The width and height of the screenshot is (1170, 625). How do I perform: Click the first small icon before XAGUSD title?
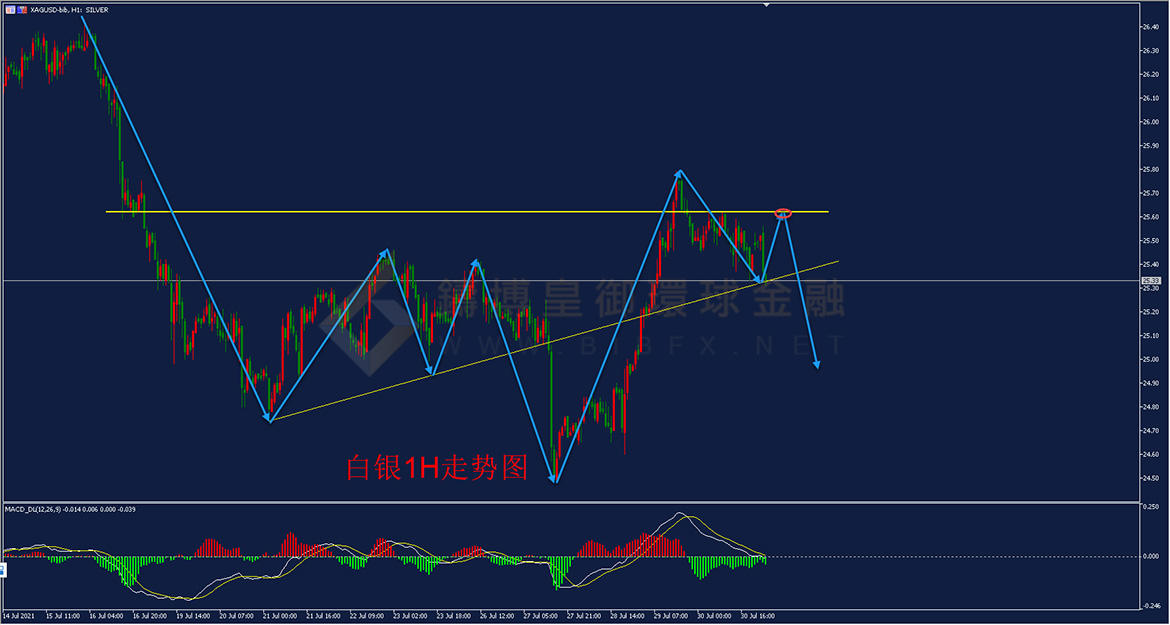(8, 10)
